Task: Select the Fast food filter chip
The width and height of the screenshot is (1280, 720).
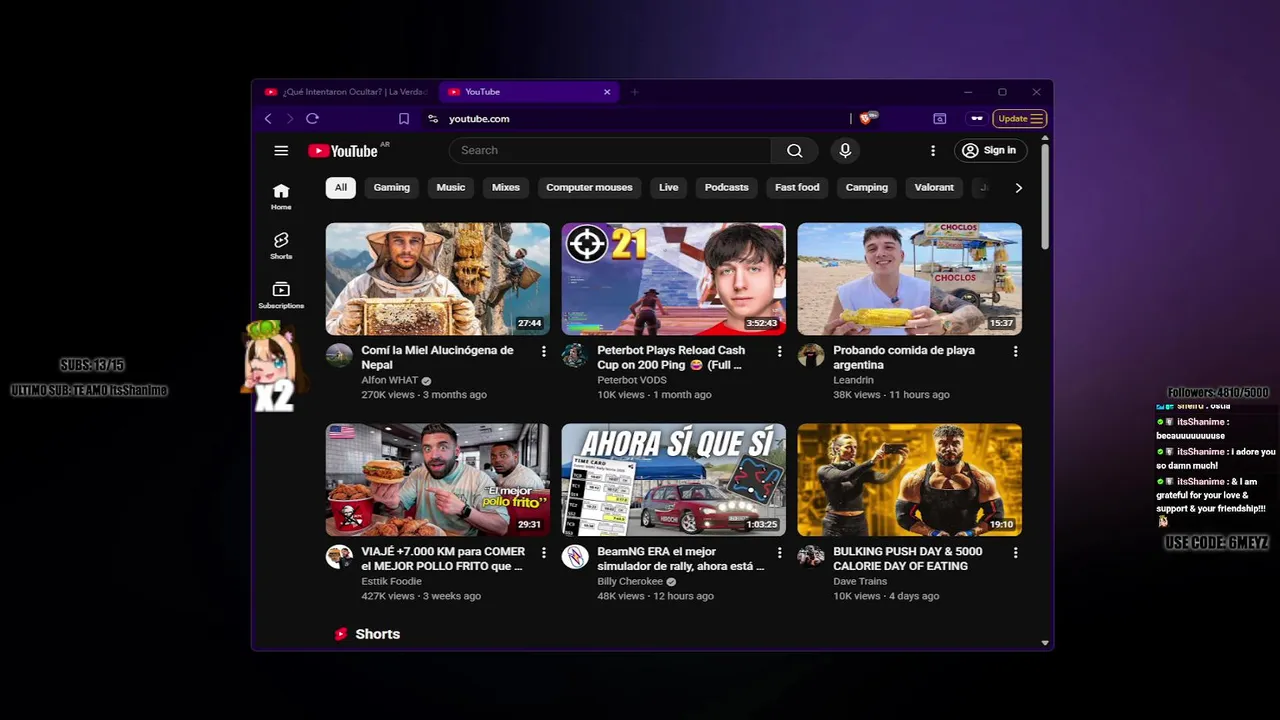Action: point(797,187)
